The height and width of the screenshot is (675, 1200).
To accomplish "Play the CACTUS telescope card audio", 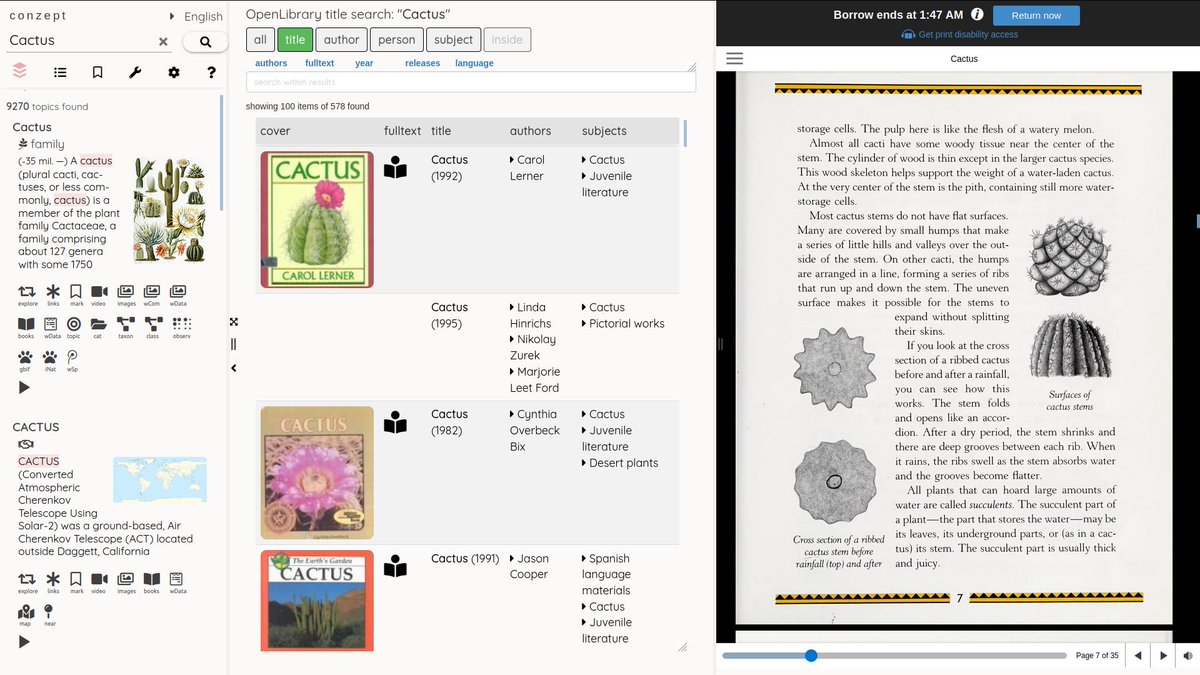I will click(24, 642).
